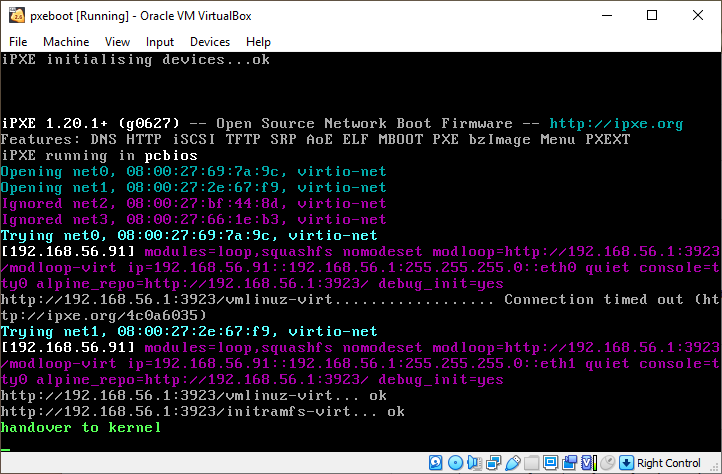The height and width of the screenshot is (474, 722).
Task: Close the pxeboot VM window
Action: [698, 15]
